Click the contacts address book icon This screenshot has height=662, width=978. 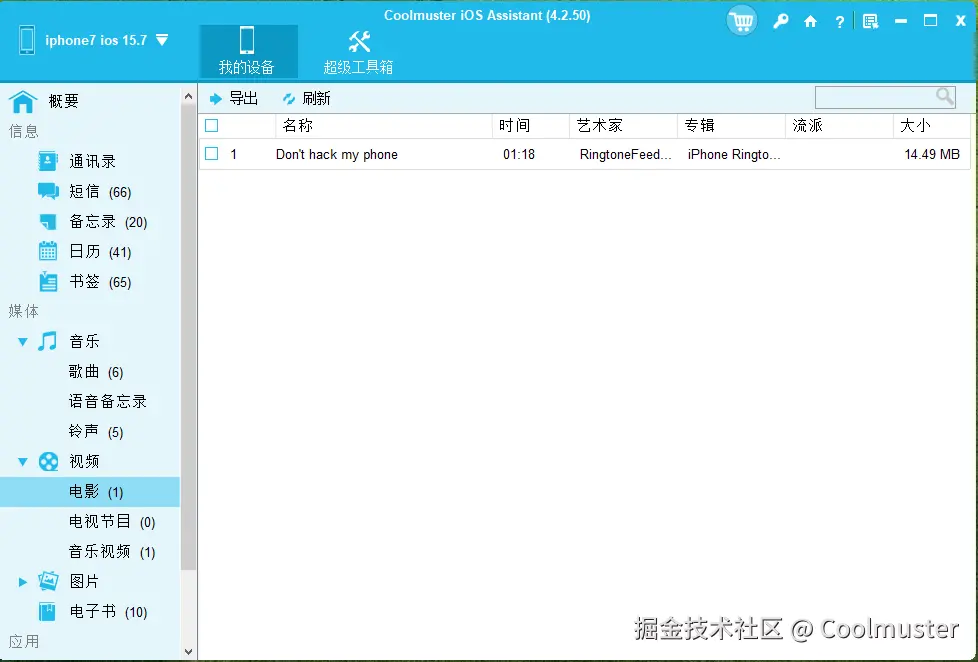48,161
